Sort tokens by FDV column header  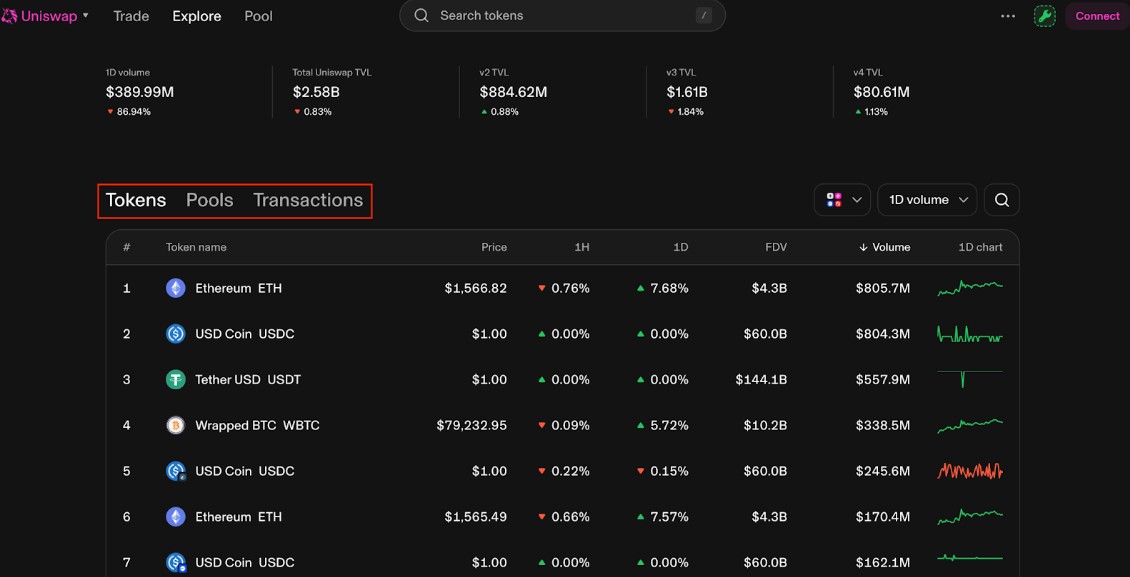775,247
